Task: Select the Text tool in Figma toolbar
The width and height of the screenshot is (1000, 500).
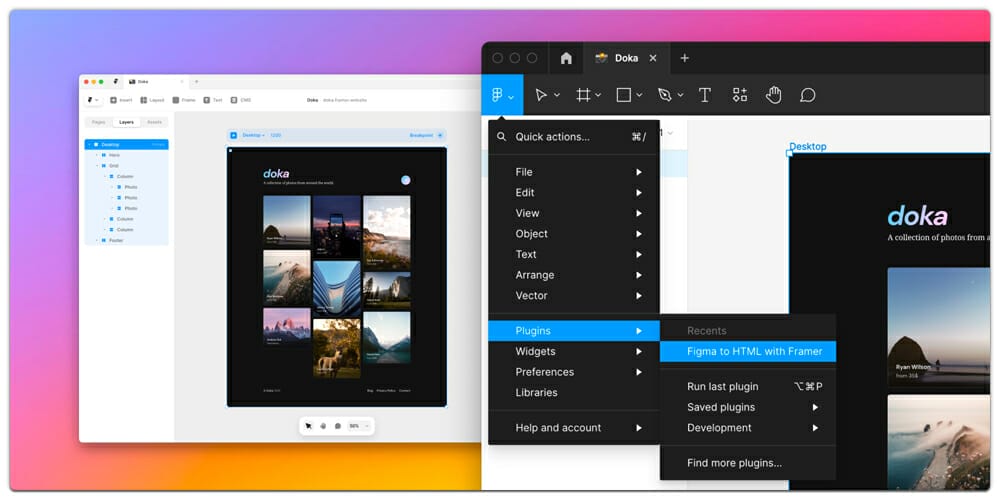Action: pyautogui.click(x=705, y=95)
